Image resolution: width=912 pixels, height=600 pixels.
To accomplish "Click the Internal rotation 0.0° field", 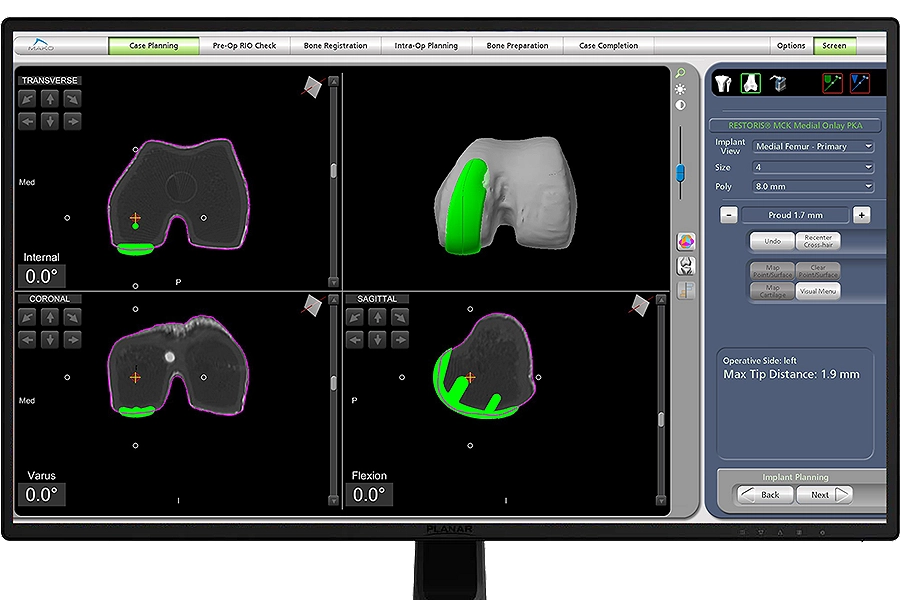I will click(42, 276).
